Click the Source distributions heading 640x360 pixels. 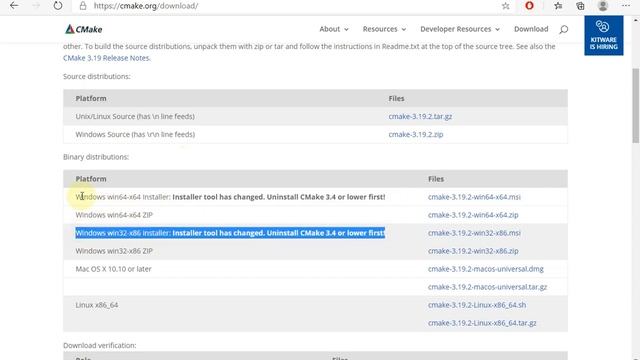pyautogui.click(x=97, y=76)
